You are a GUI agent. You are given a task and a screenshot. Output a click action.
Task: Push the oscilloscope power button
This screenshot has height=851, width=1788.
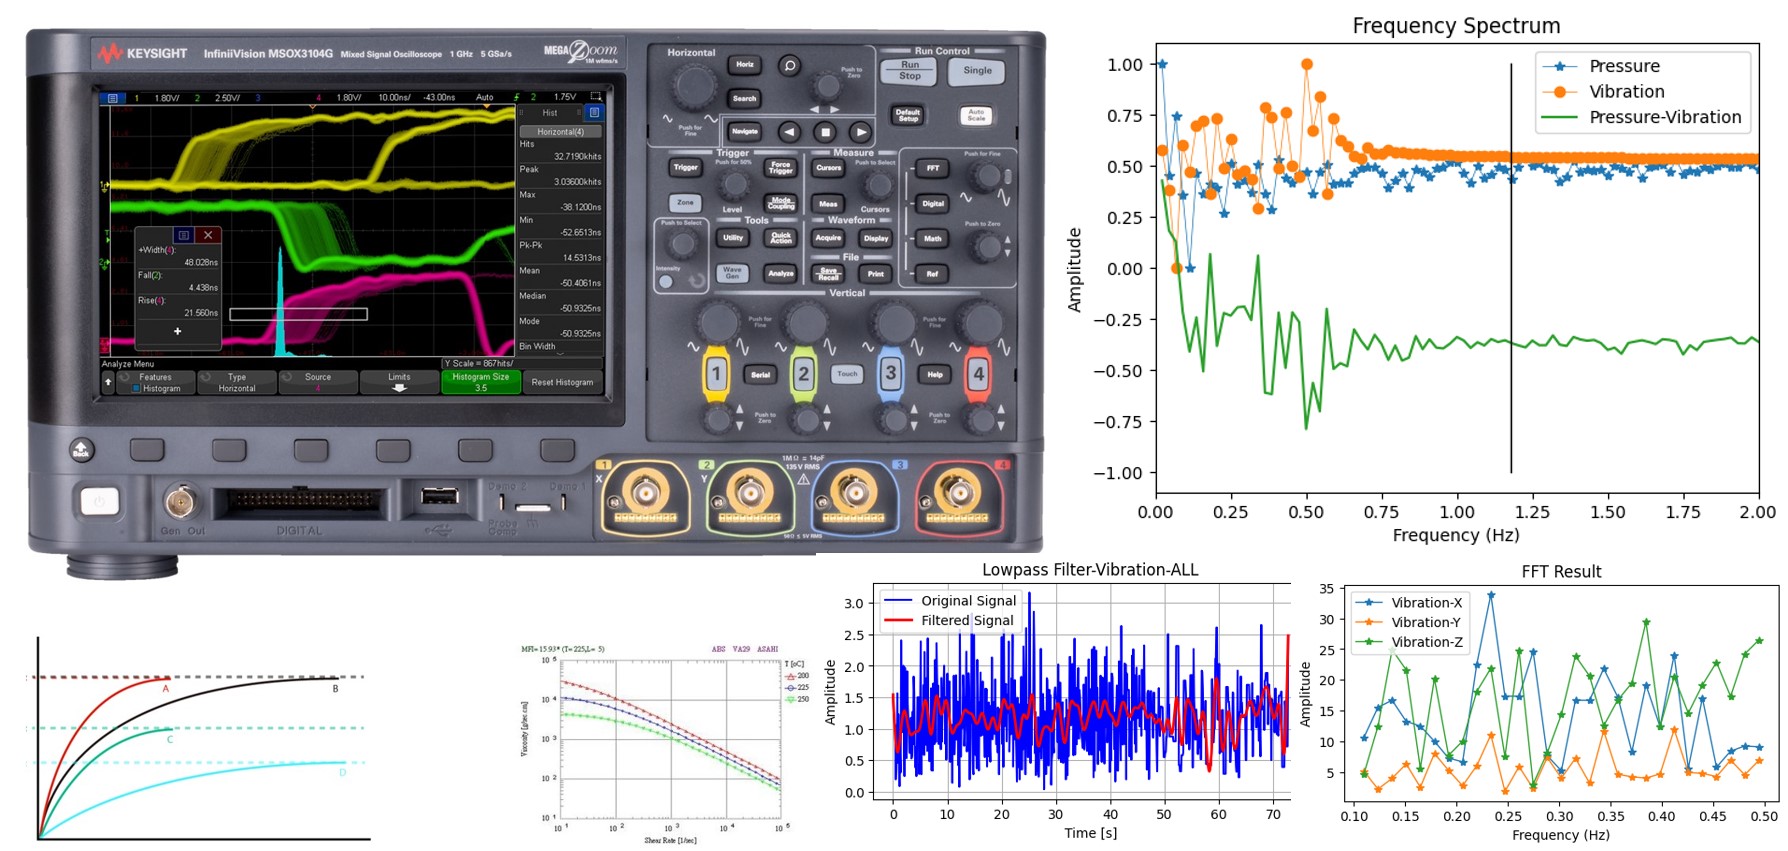pyautogui.click(x=99, y=500)
